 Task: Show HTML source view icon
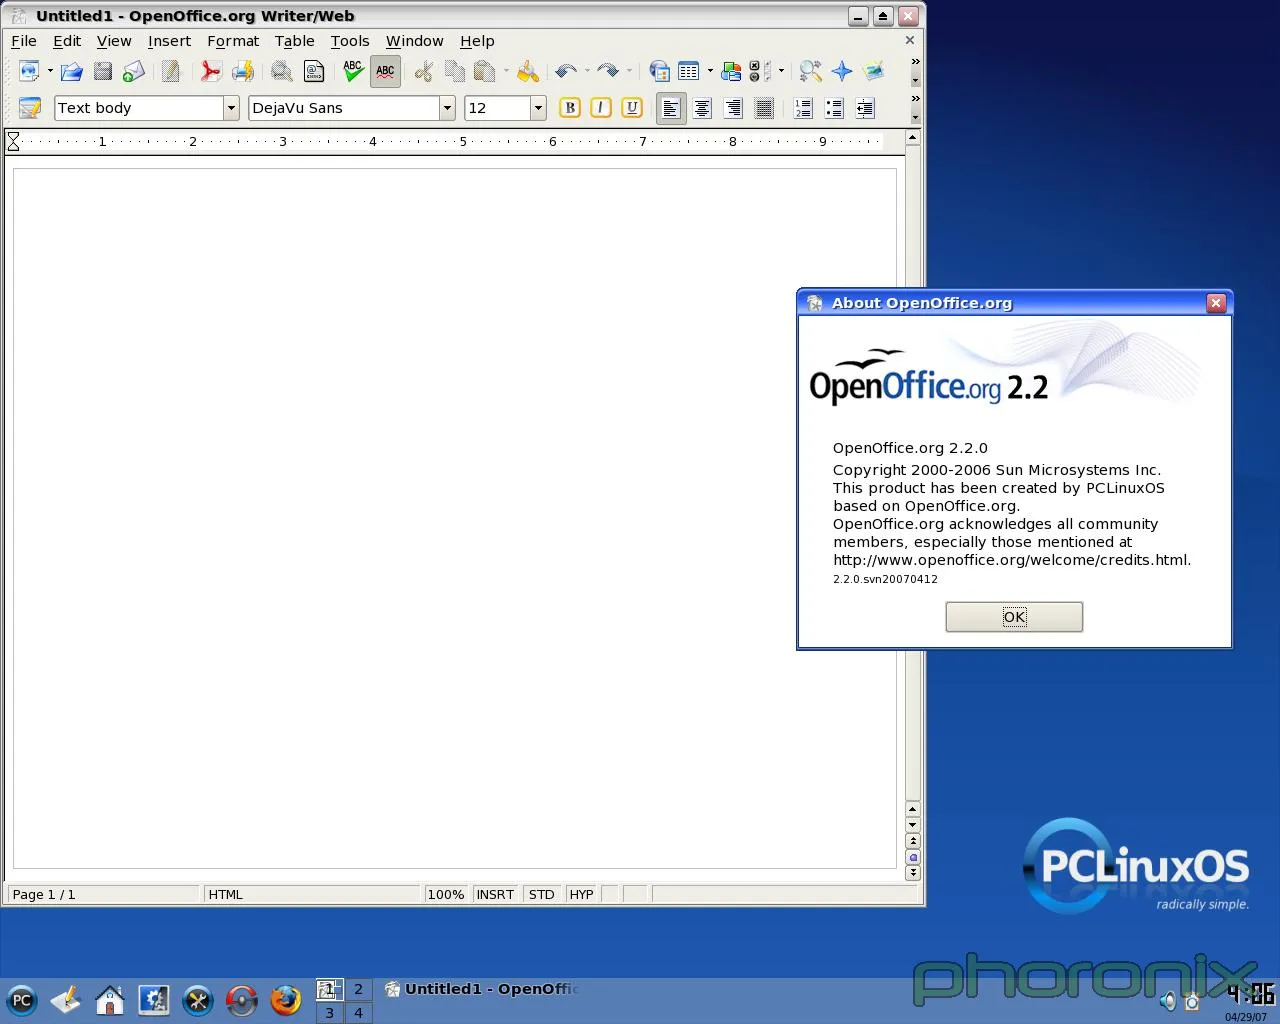click(314, 71)
